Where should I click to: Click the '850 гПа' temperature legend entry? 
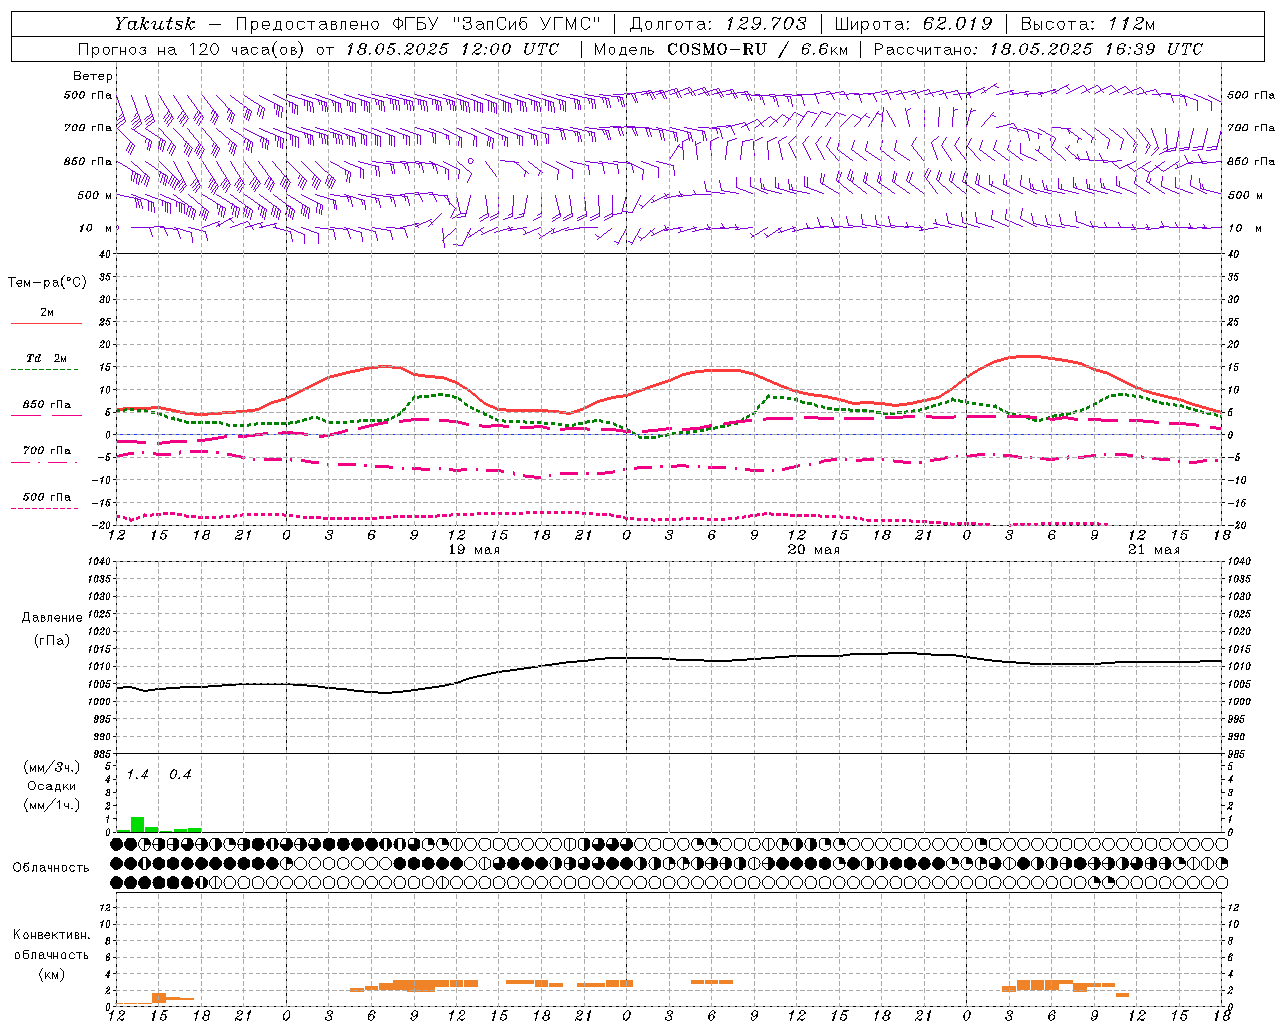[47, 405]
